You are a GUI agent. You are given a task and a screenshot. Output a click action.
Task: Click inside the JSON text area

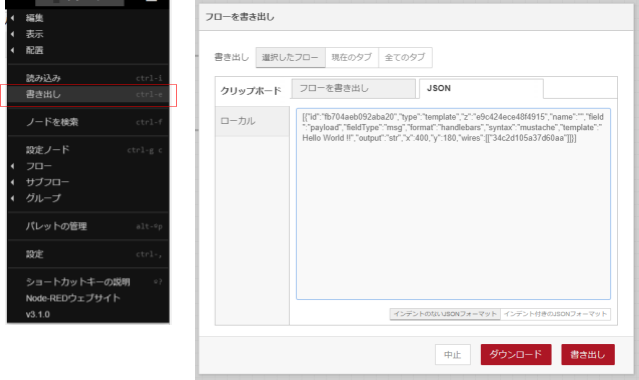click(x=453, y=204)
